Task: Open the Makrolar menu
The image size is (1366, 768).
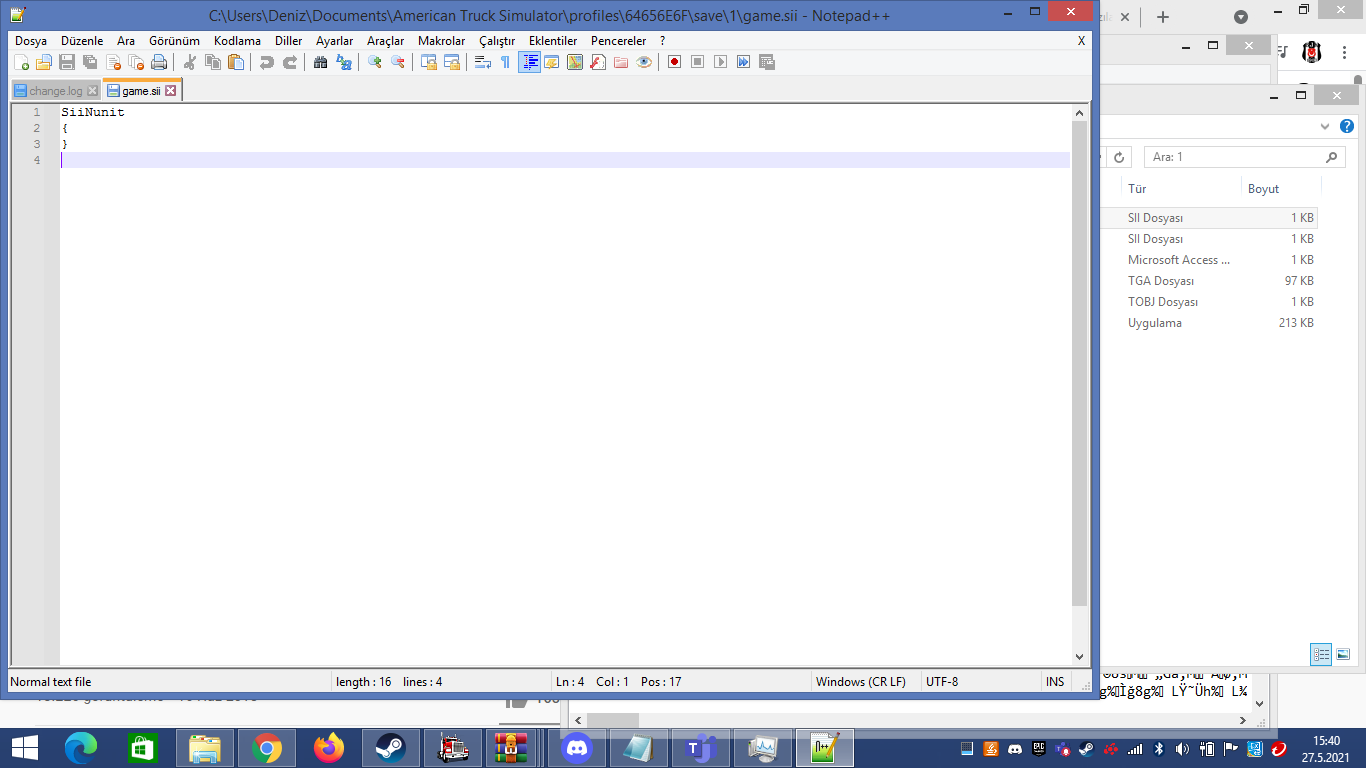Action: click(442, 41)
